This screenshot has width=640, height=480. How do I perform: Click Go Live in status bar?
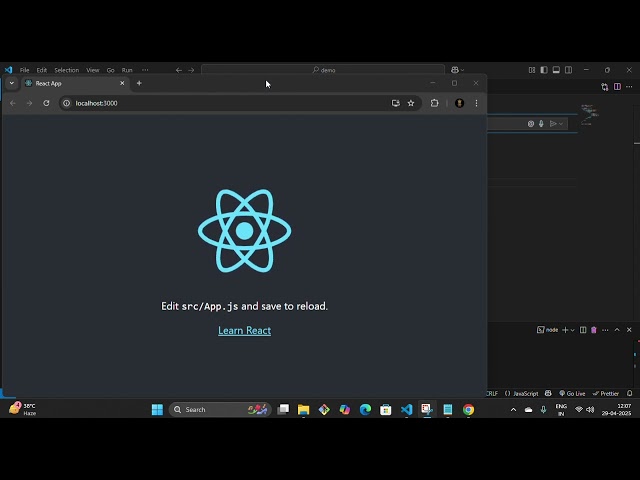pyautogui.click(x=572, y=394)
